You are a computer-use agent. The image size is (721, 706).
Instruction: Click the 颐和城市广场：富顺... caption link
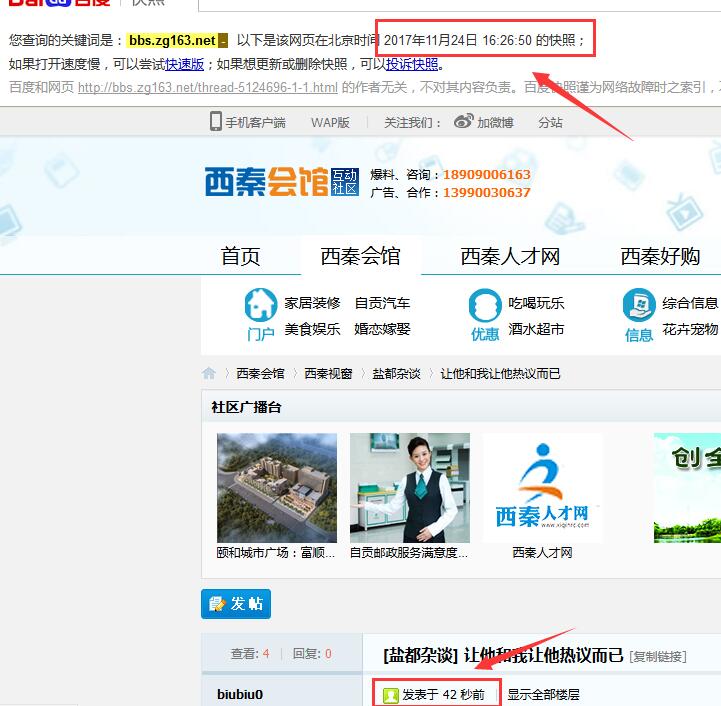point(276,552)
